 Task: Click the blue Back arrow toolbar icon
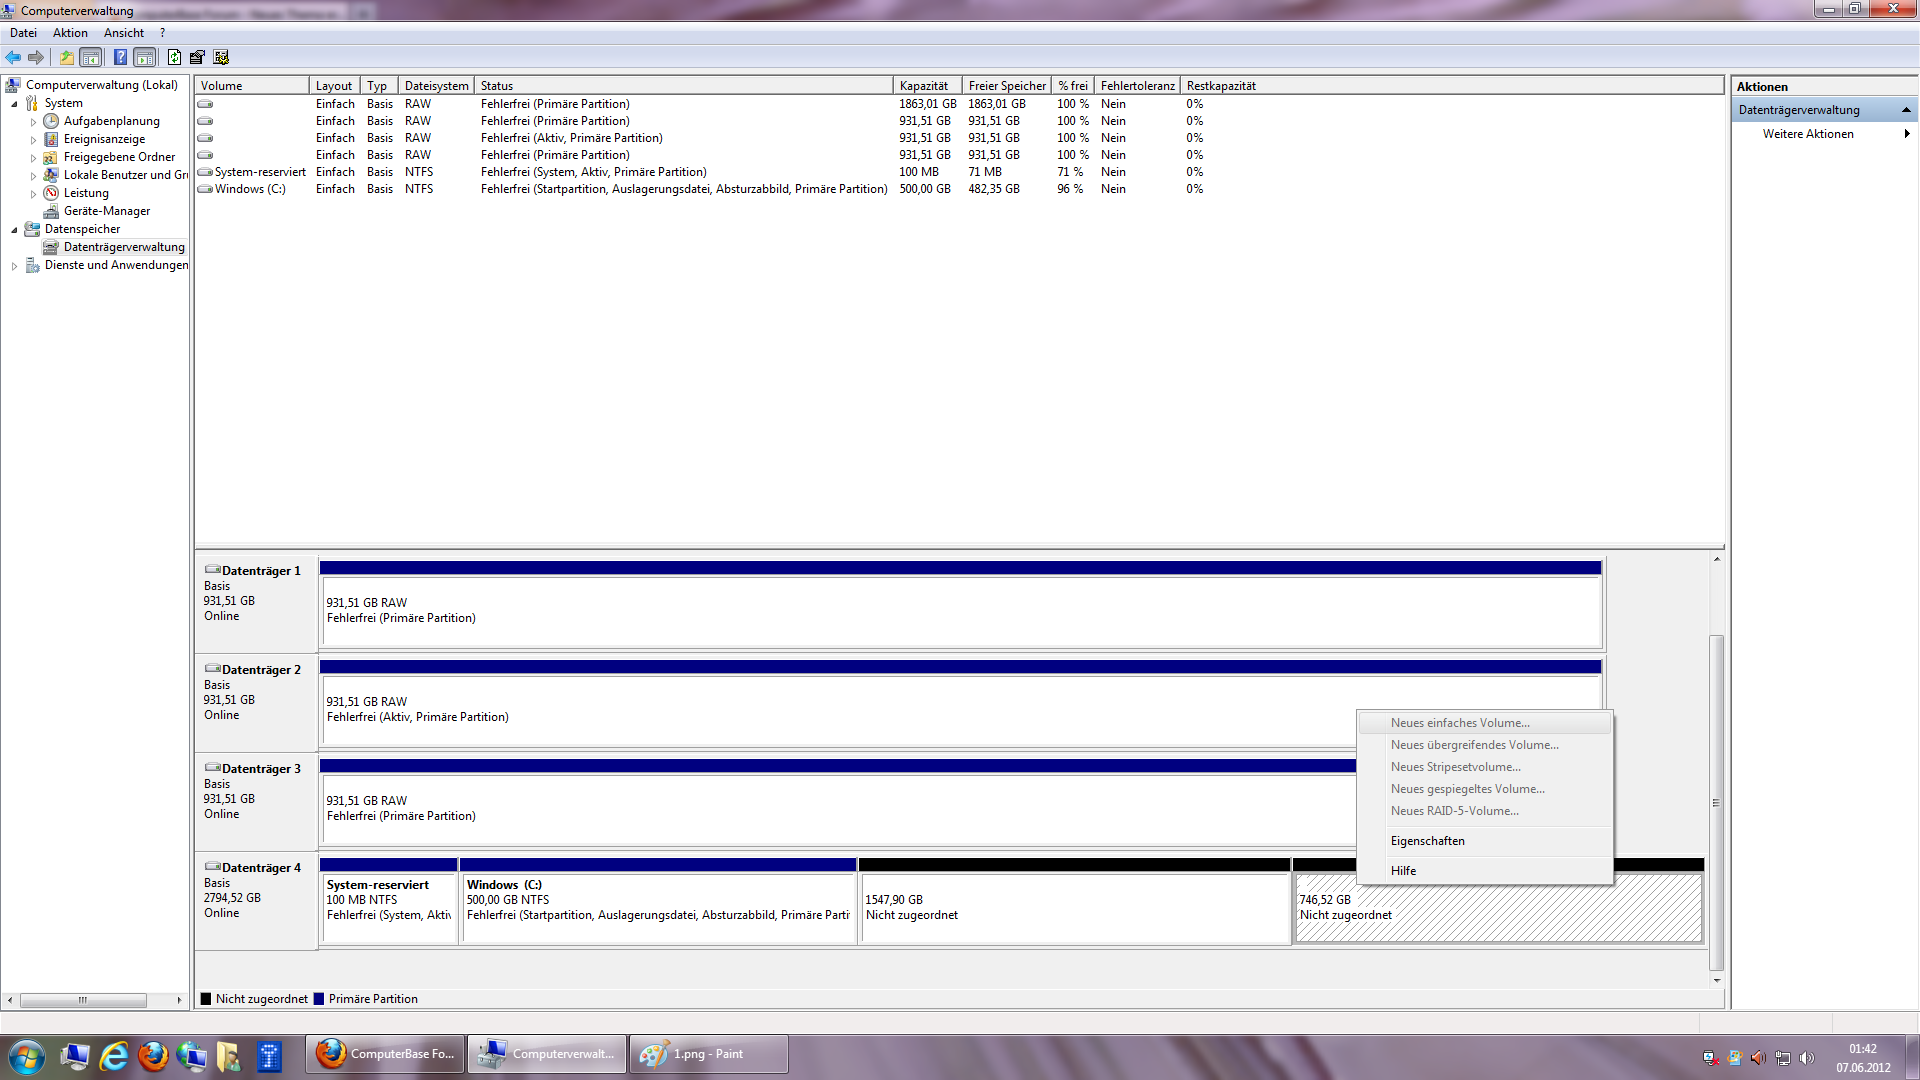(13, 57)
